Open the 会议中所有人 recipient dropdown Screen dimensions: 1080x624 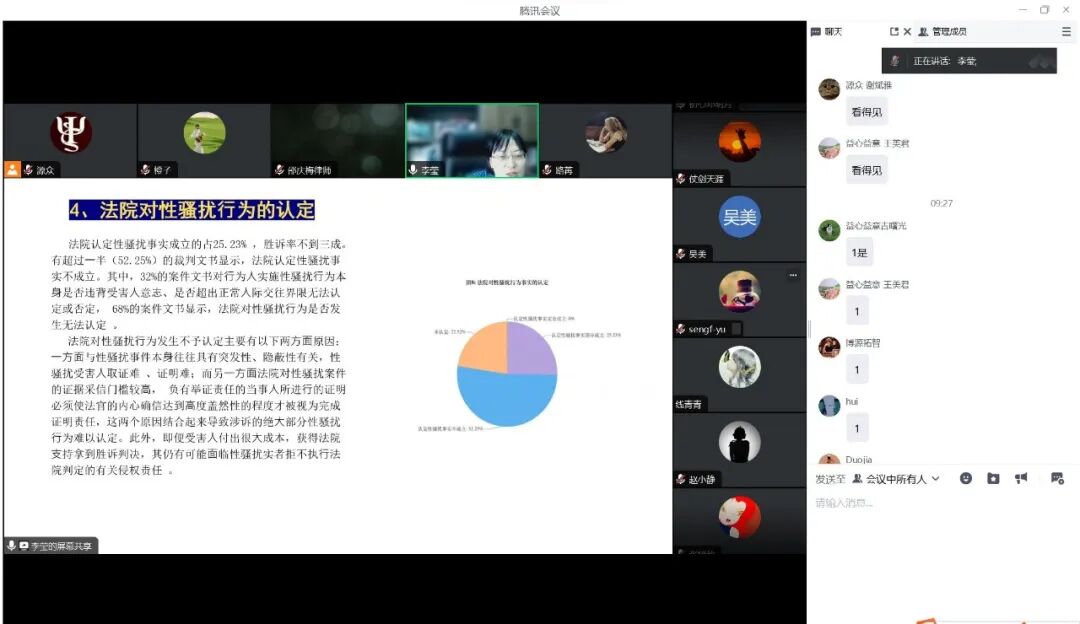tap(898, 479)
